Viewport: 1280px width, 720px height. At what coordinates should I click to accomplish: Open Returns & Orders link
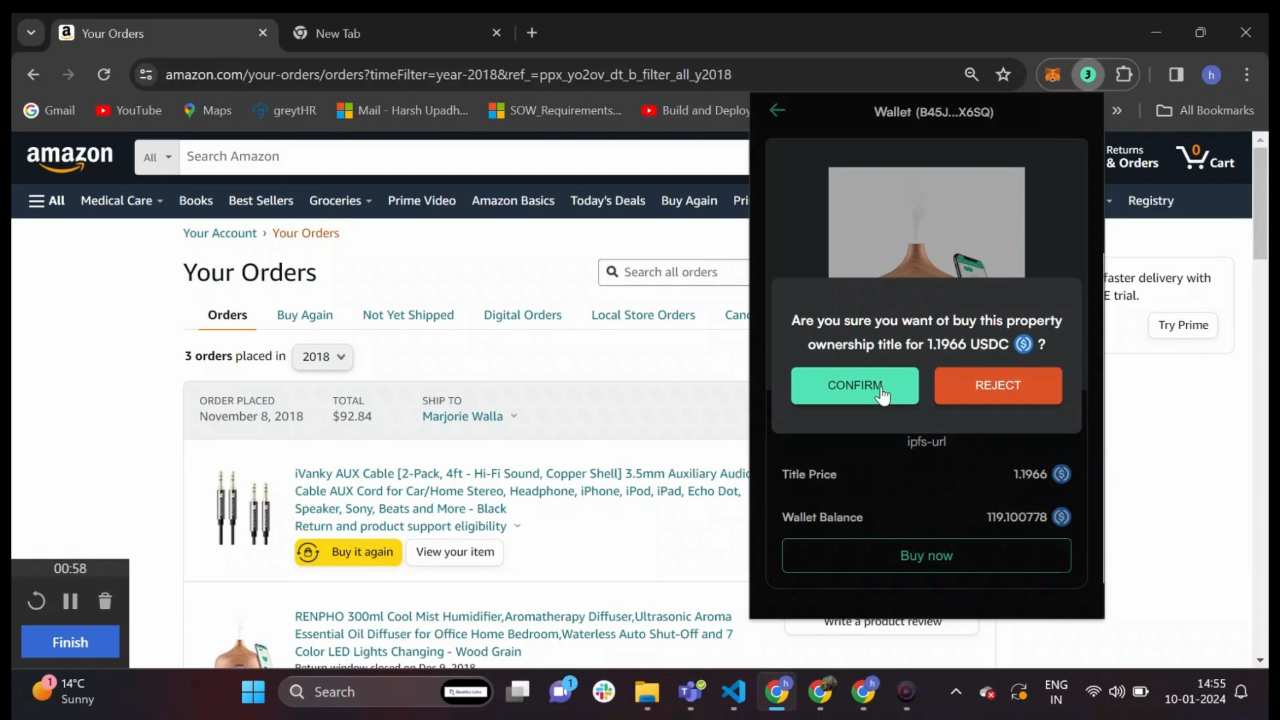(x=1132, y=157)
